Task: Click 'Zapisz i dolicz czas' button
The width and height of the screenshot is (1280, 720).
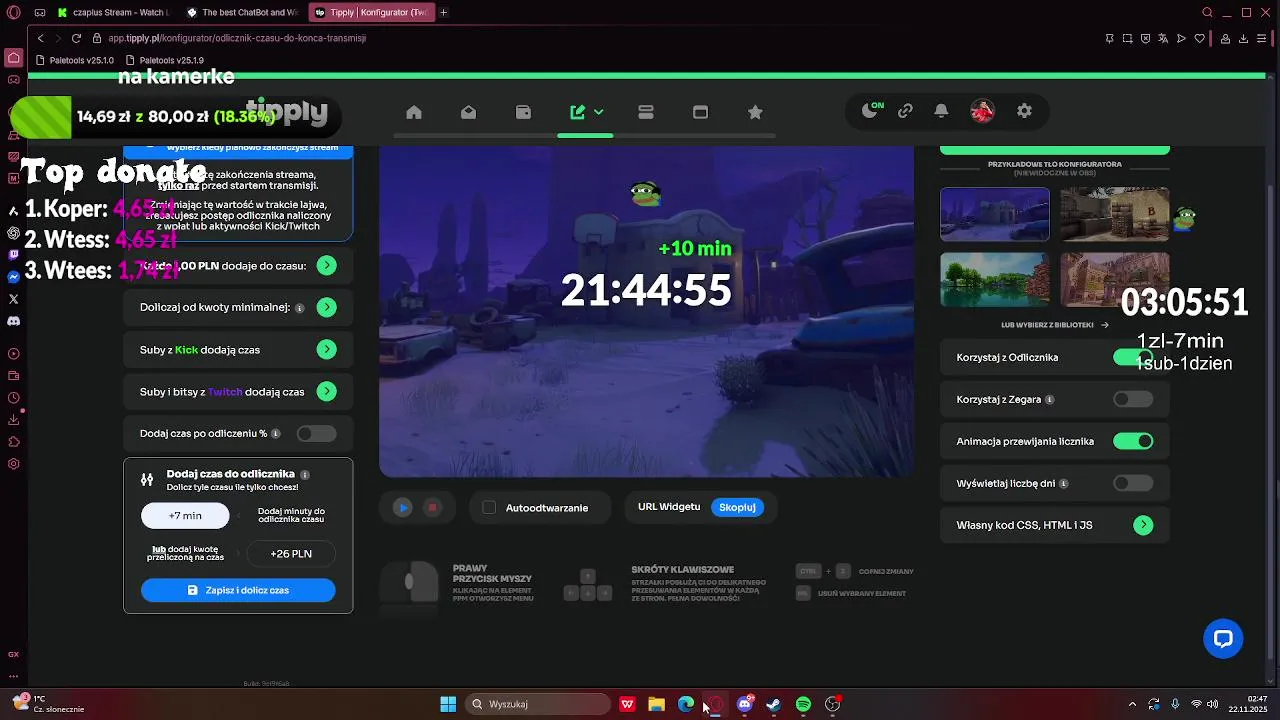Action: click(x=238, y=590)
